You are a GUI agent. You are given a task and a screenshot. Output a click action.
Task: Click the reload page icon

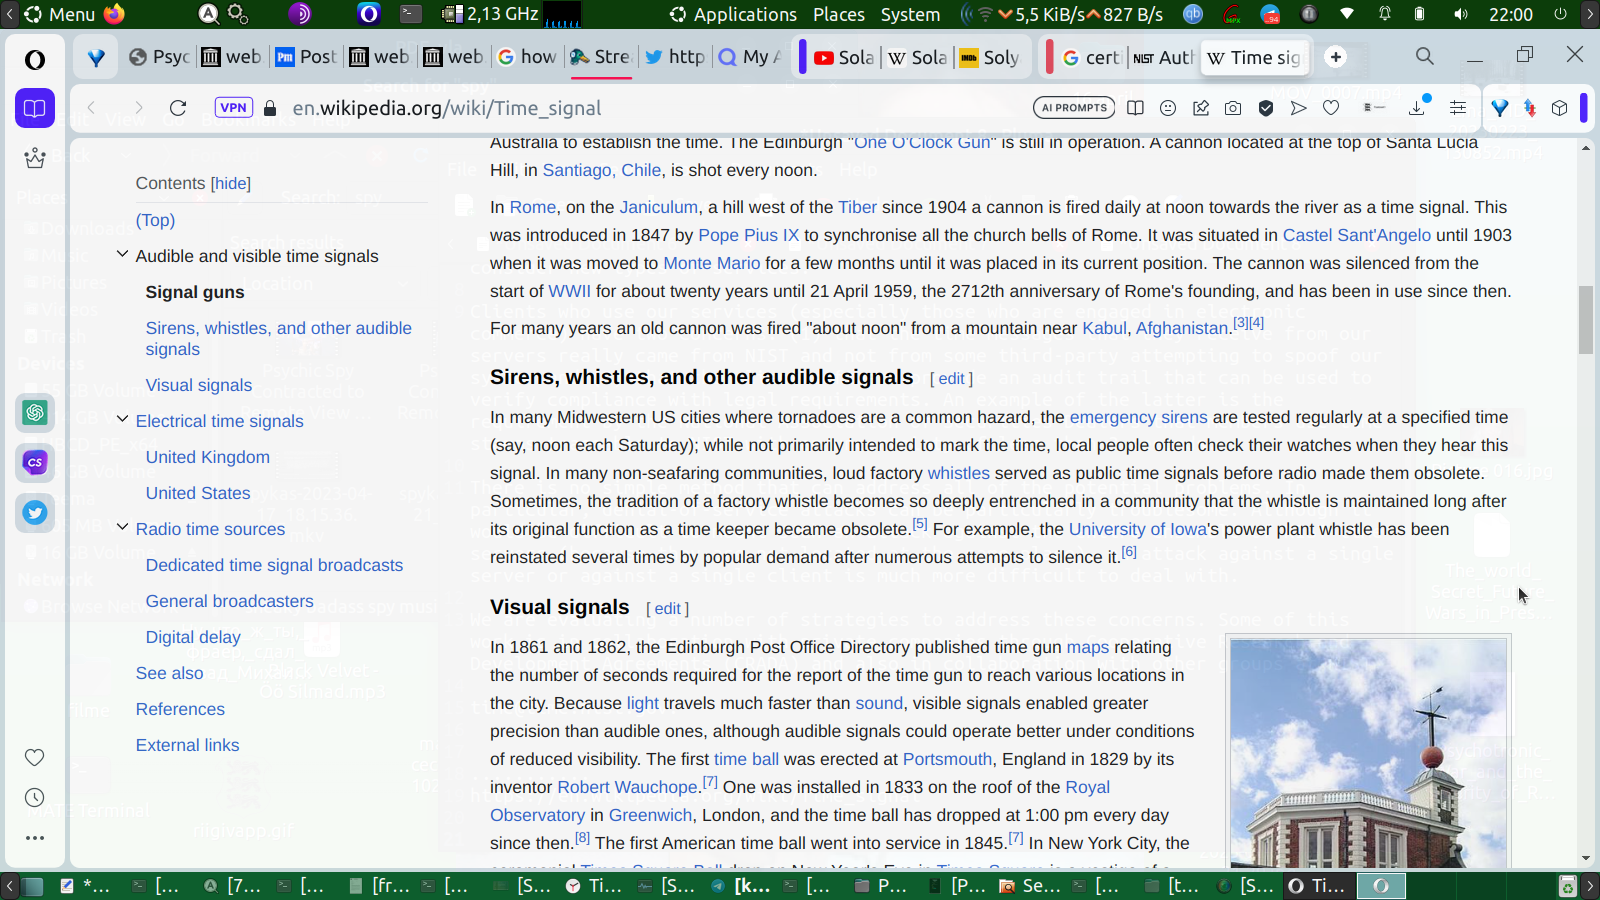[178, 108]
